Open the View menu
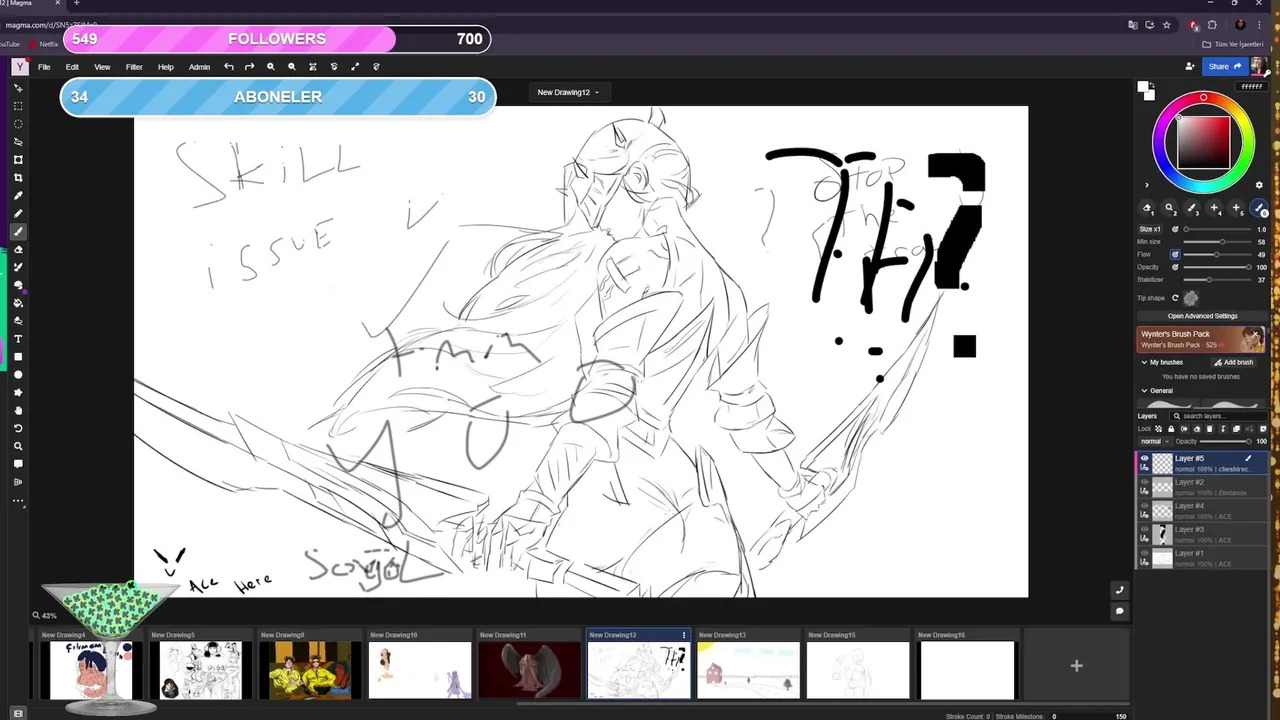The width and height of the screenshot is (1280, 720). coord(102,67)
